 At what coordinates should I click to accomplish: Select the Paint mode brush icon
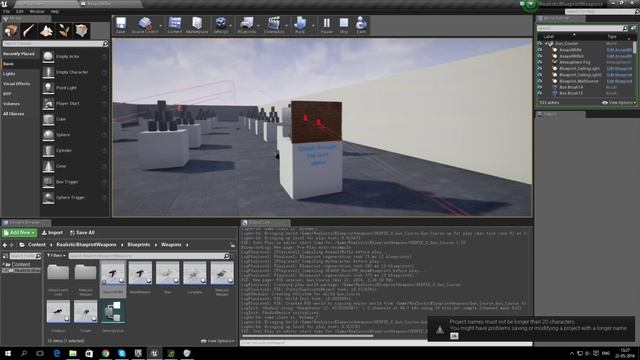coord(29,31)
